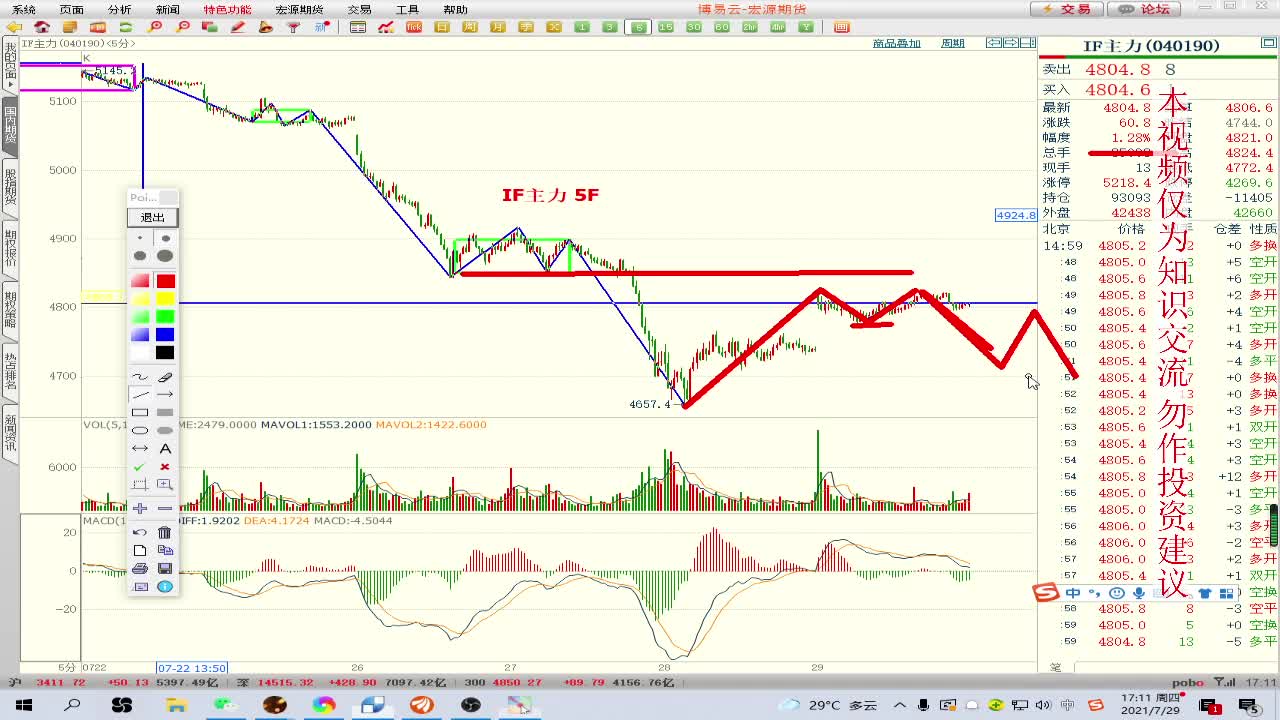Switch to tick chart view icon
This screenshot has height=720, width=1280.
[x=414, y=27]
